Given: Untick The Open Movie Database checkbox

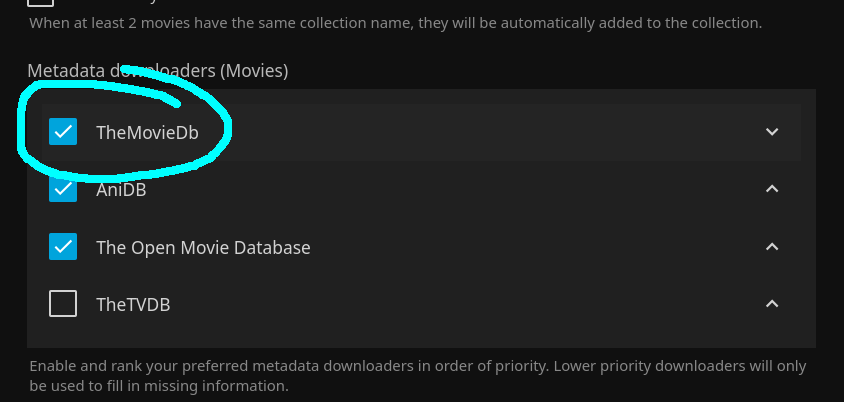Looking at the screenshot, I should (x=63, y=246).
